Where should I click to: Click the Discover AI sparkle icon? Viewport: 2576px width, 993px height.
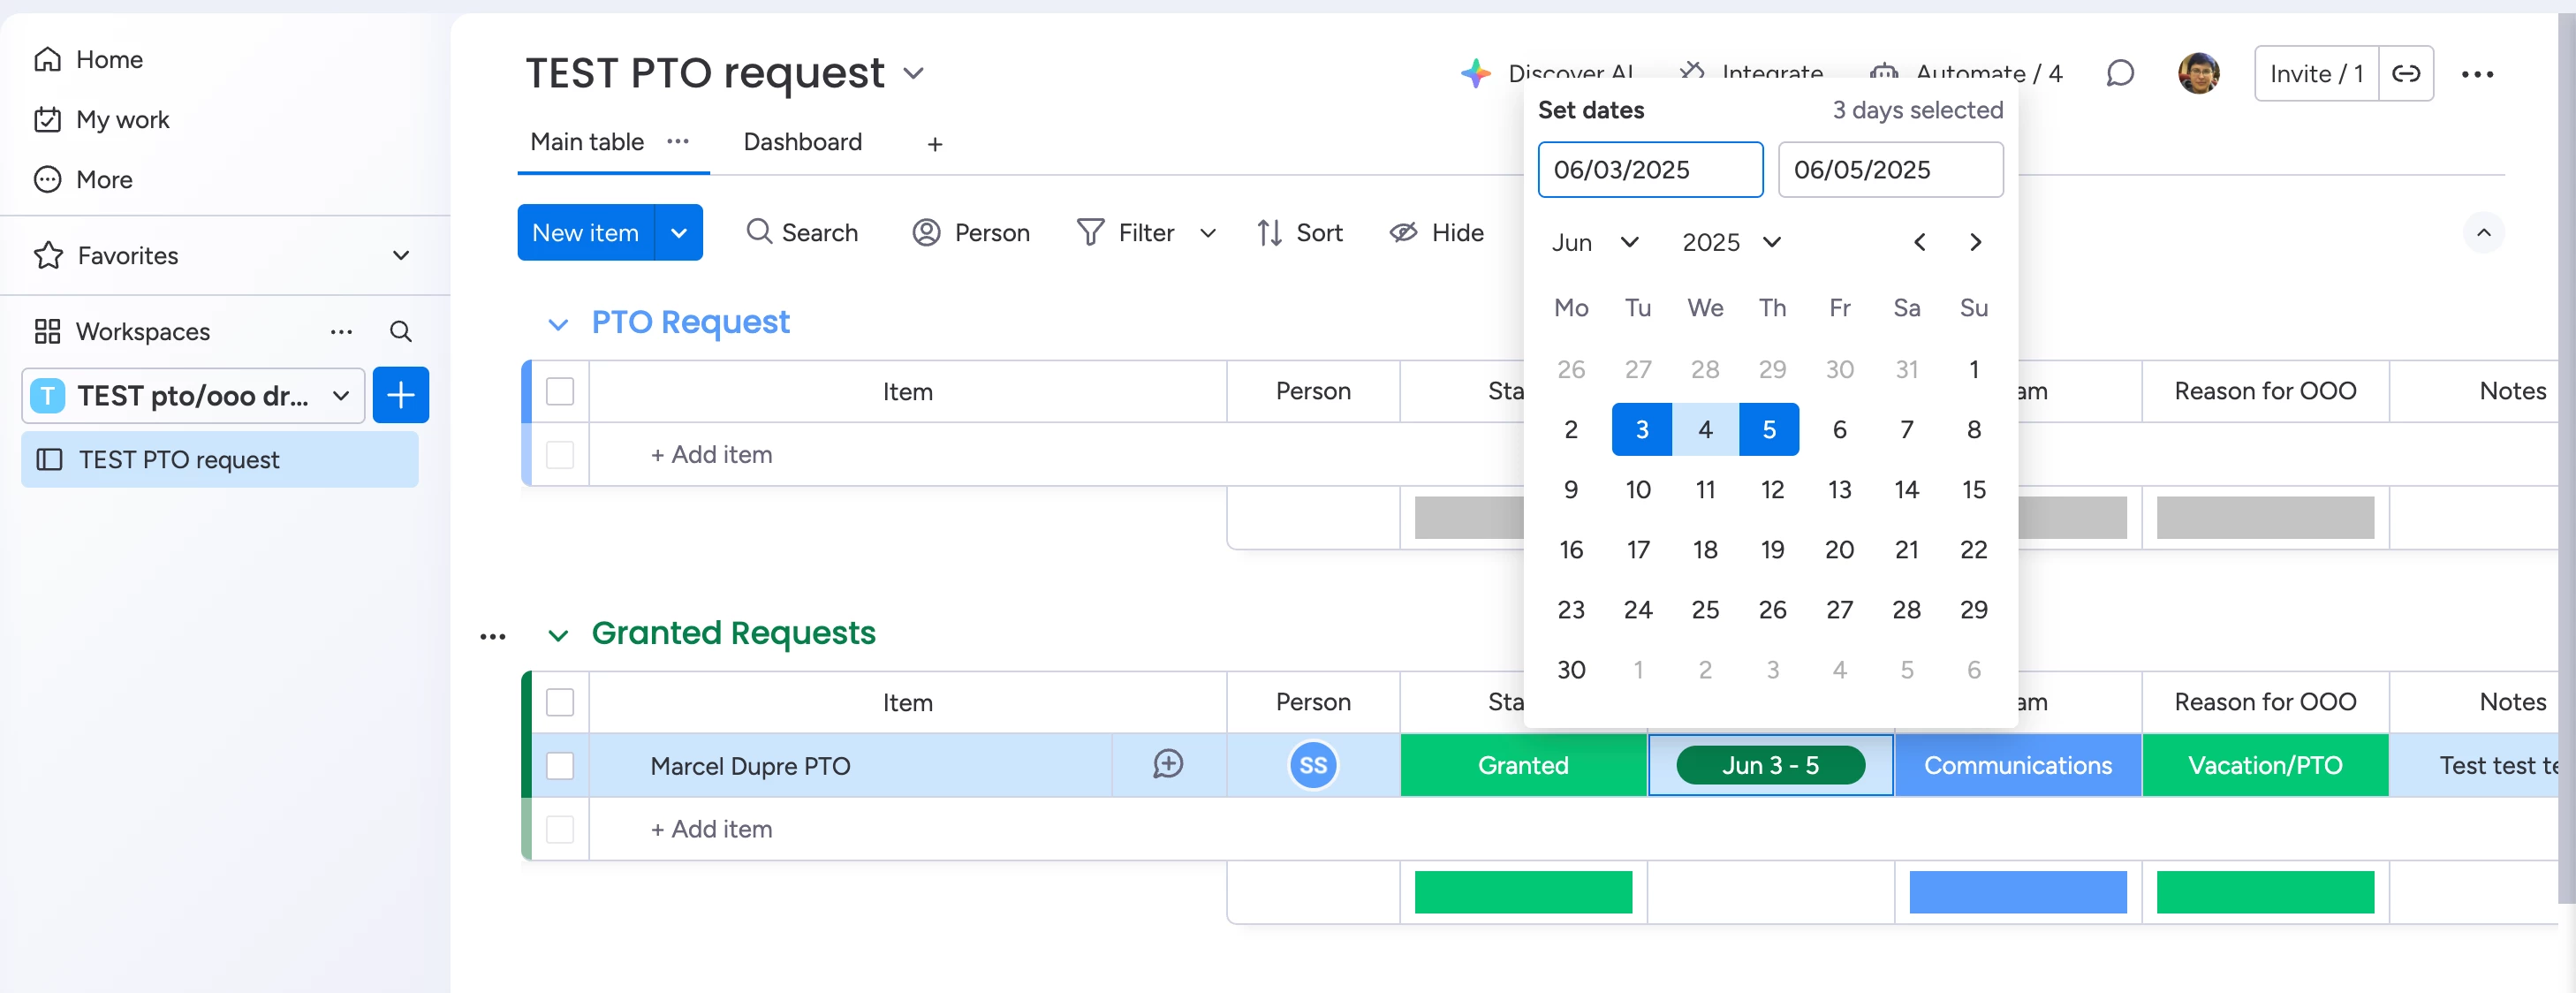pyautogui.click(x=1476, y=73)
